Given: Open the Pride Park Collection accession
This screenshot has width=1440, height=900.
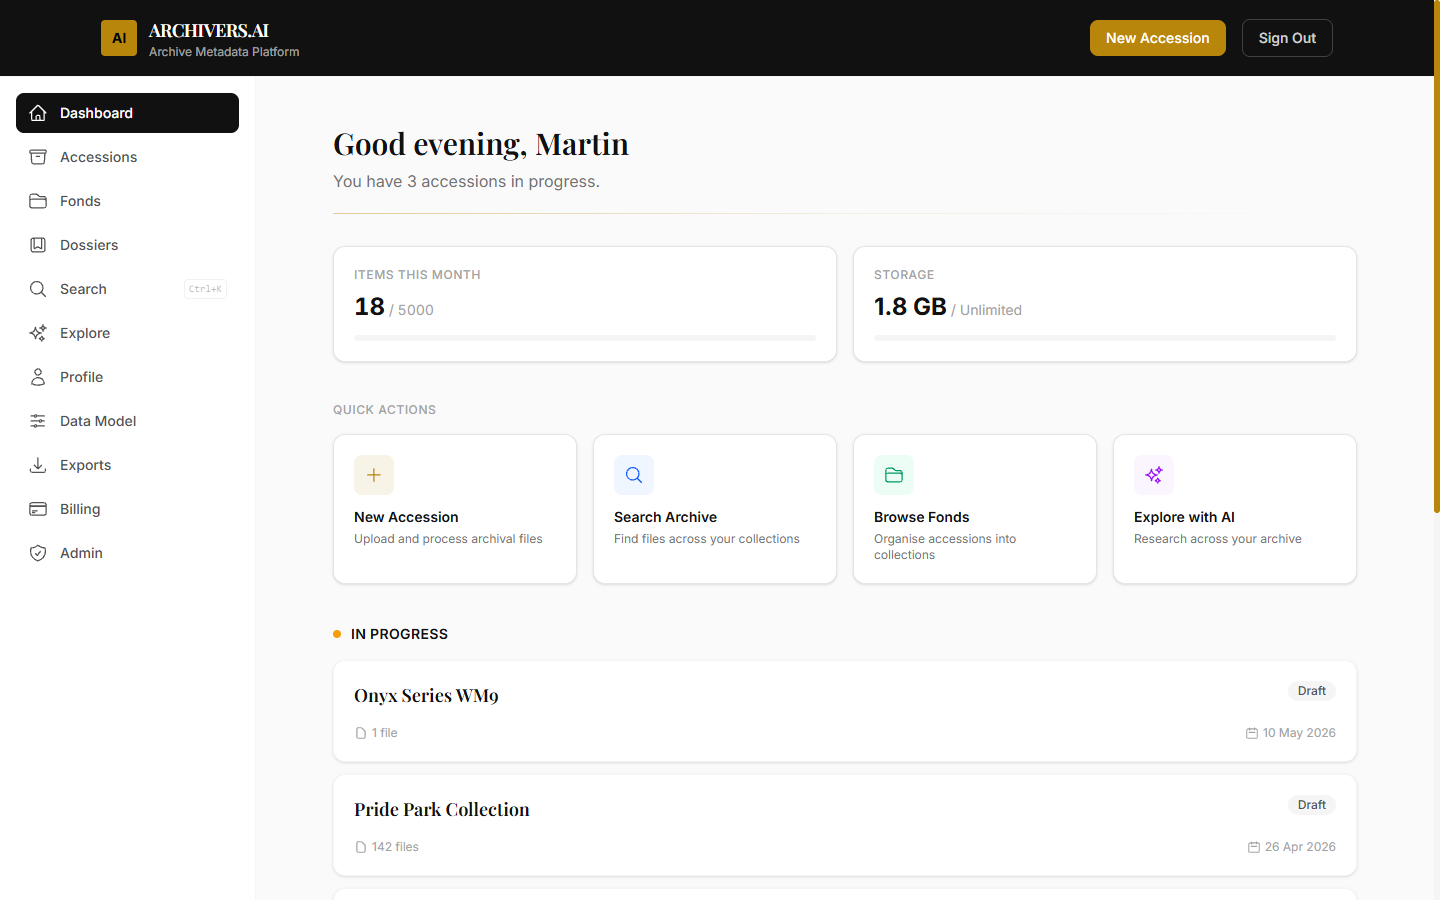Looking at the screenshot, I should click(845, 825).
